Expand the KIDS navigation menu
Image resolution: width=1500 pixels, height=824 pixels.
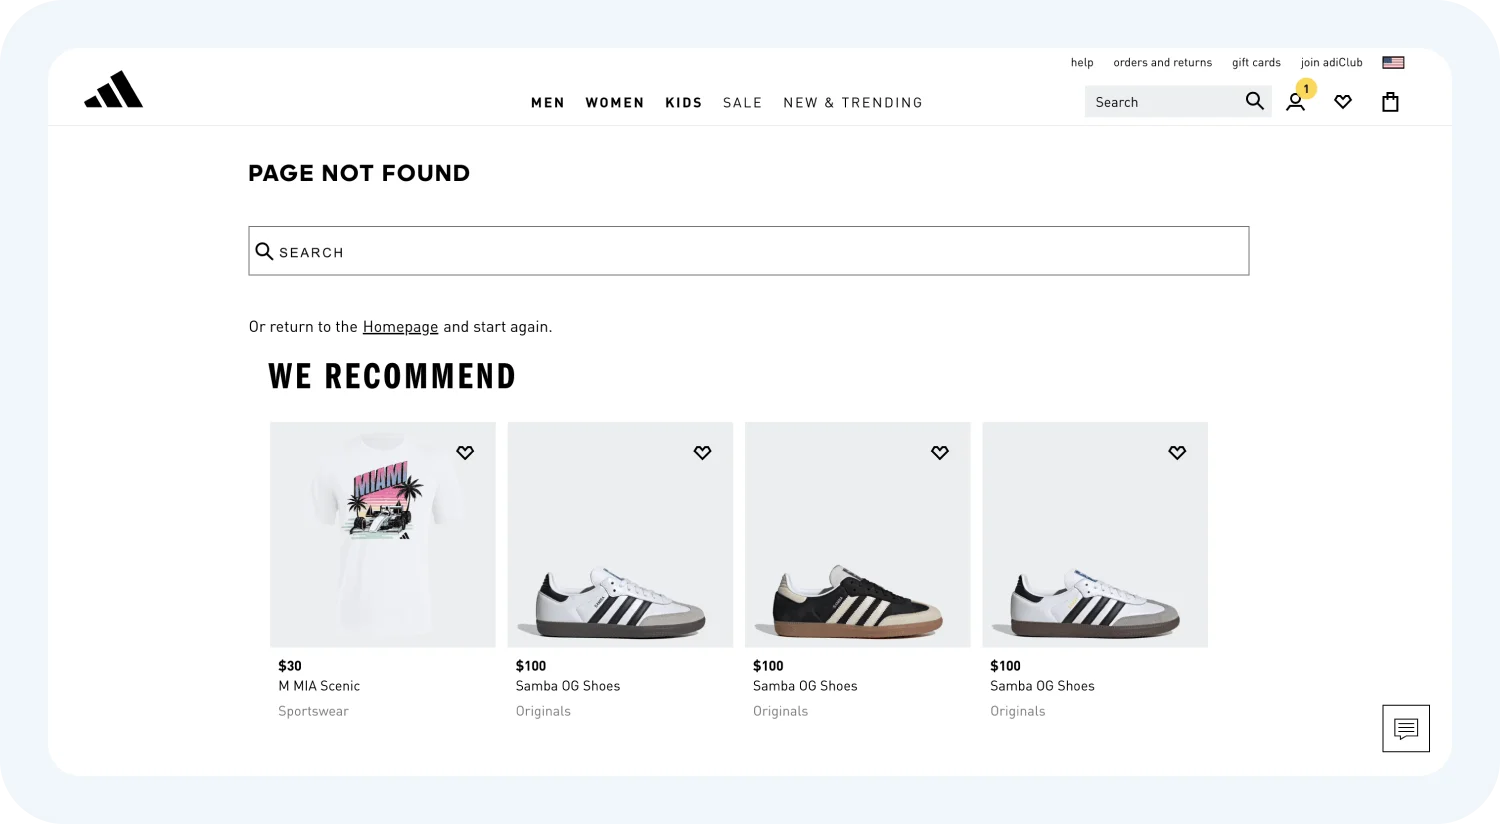tap(684, 103)
